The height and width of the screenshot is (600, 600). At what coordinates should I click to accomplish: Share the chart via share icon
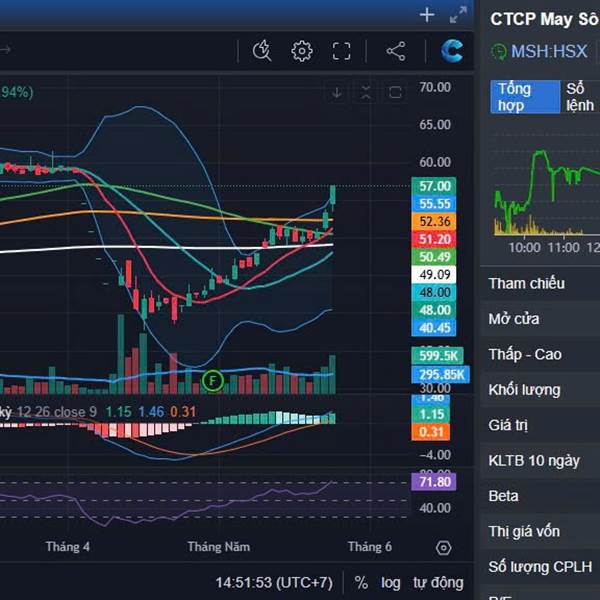tap(396, 51)
